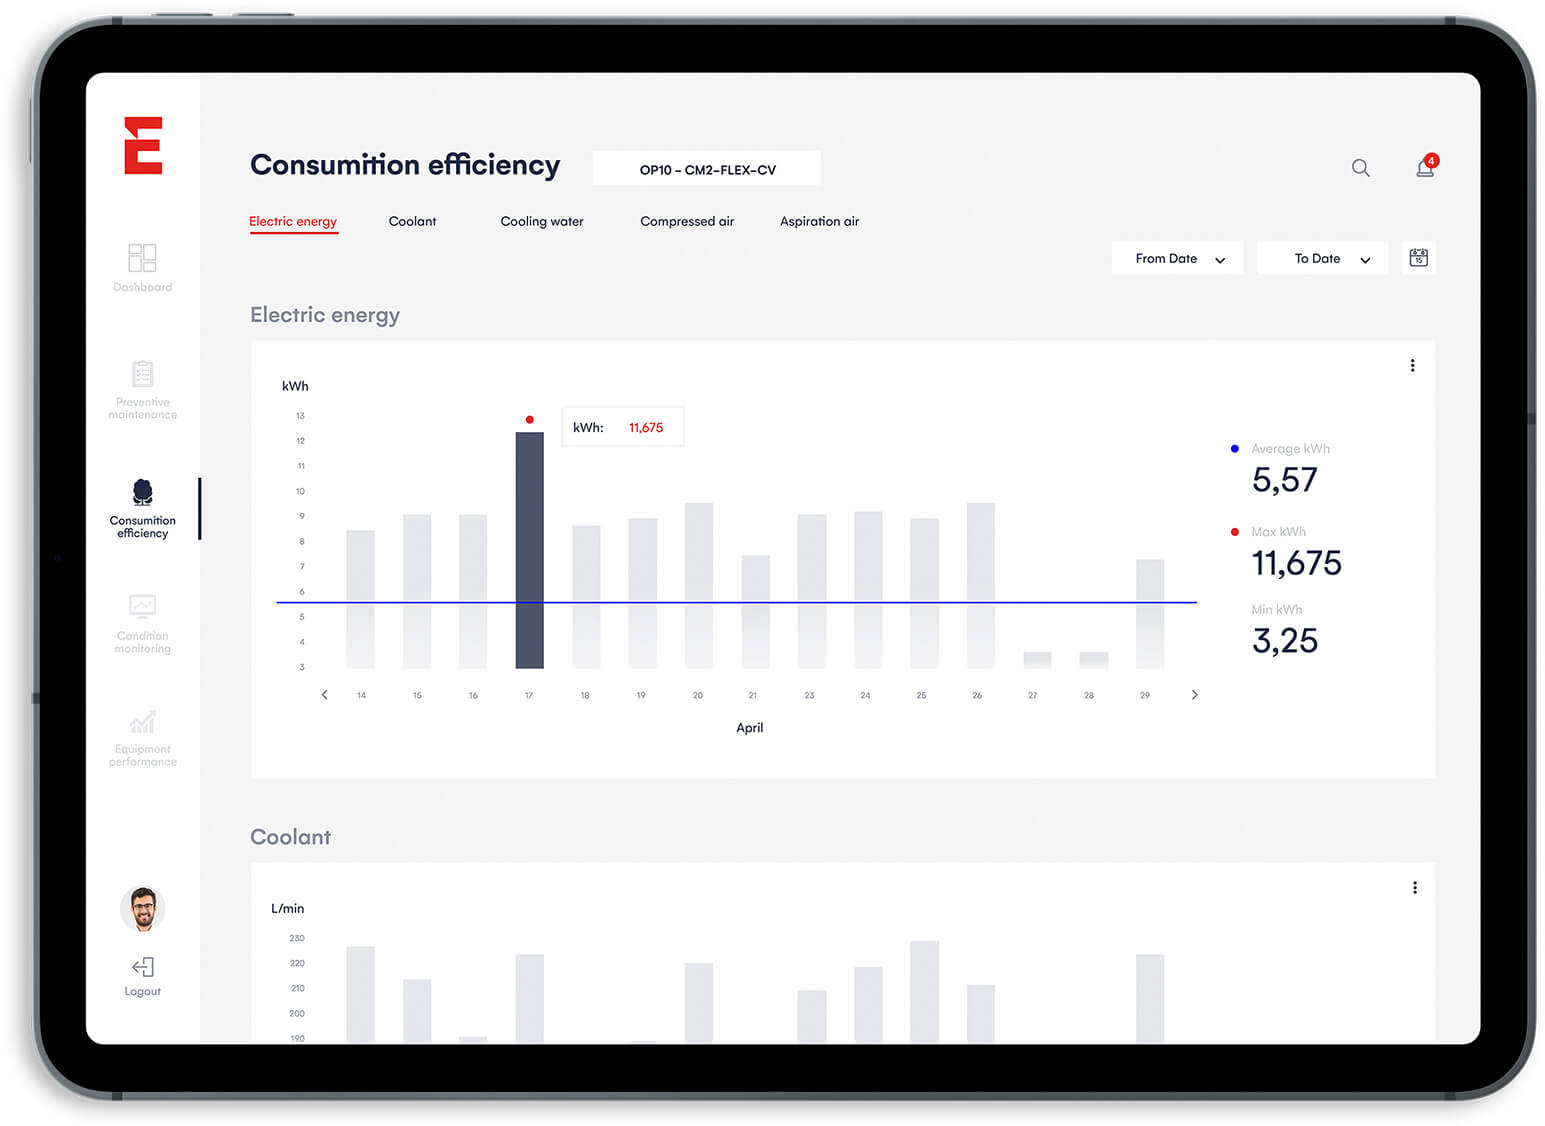Expand the From Date dropdown
This screenshot has height=1126, width=1545.
(1177, 258)
